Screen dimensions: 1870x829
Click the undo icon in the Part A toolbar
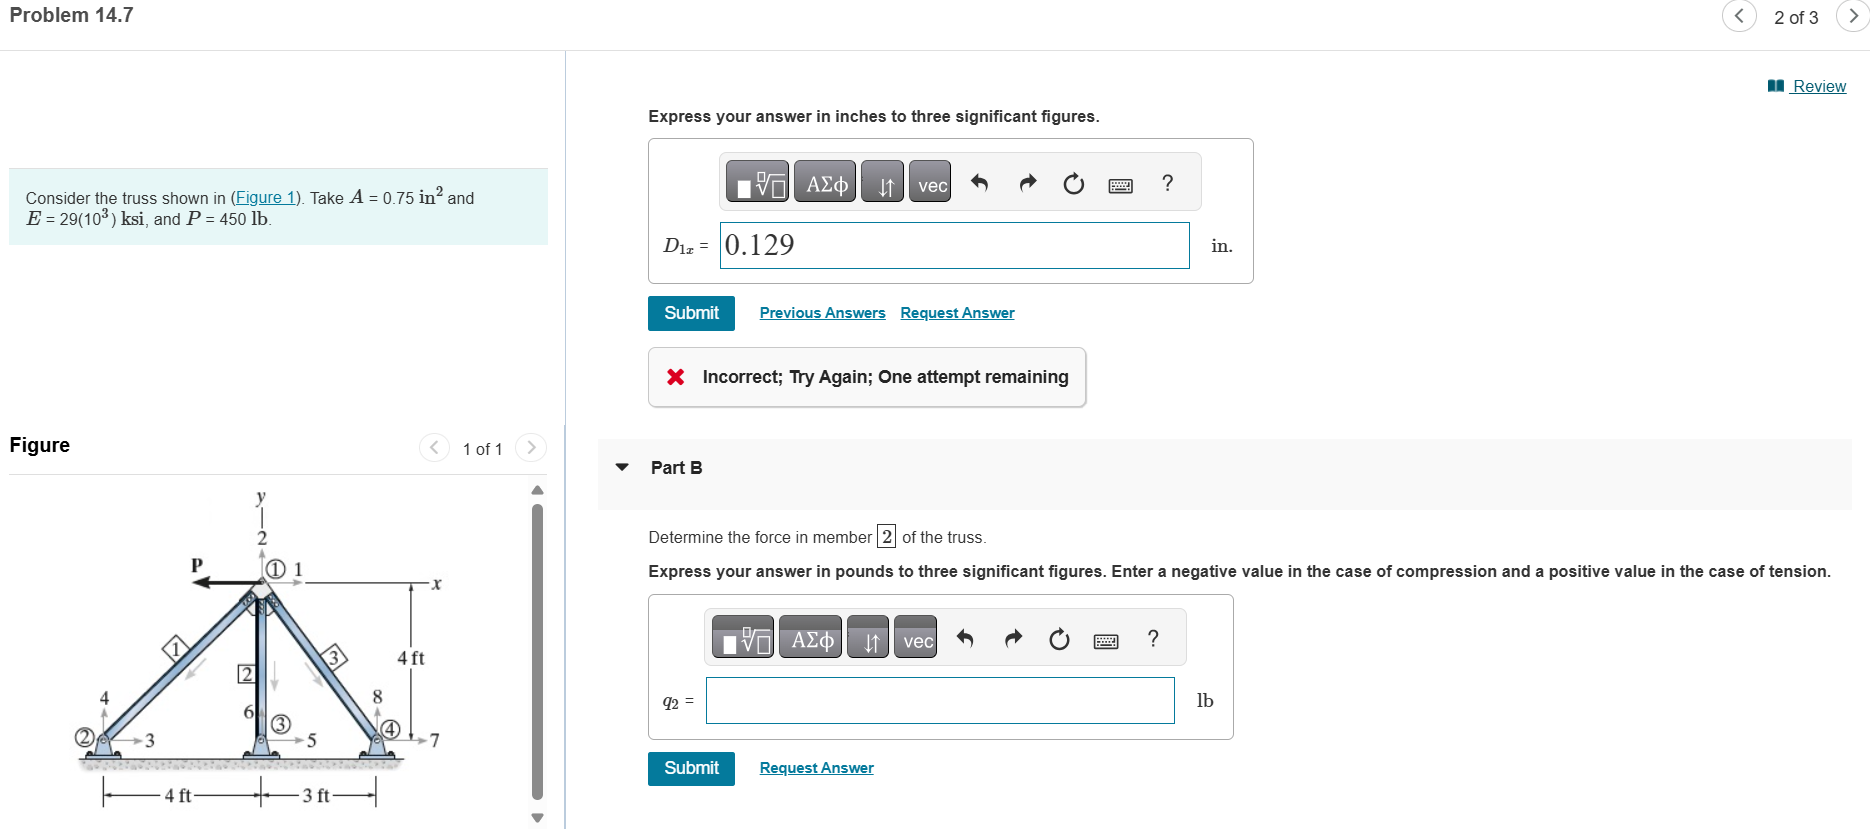click(979, 182)
